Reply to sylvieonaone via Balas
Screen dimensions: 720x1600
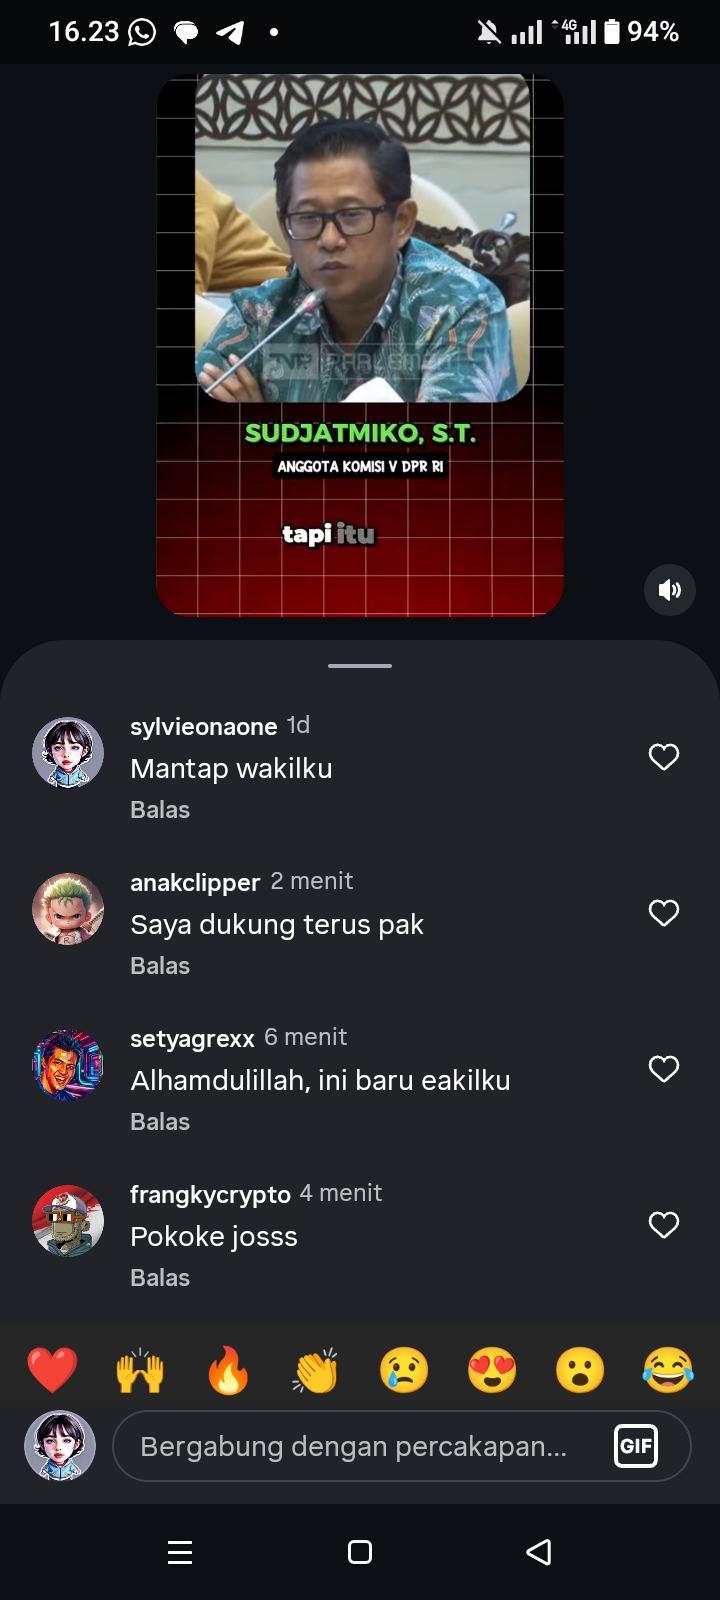(x=160, y=810)
